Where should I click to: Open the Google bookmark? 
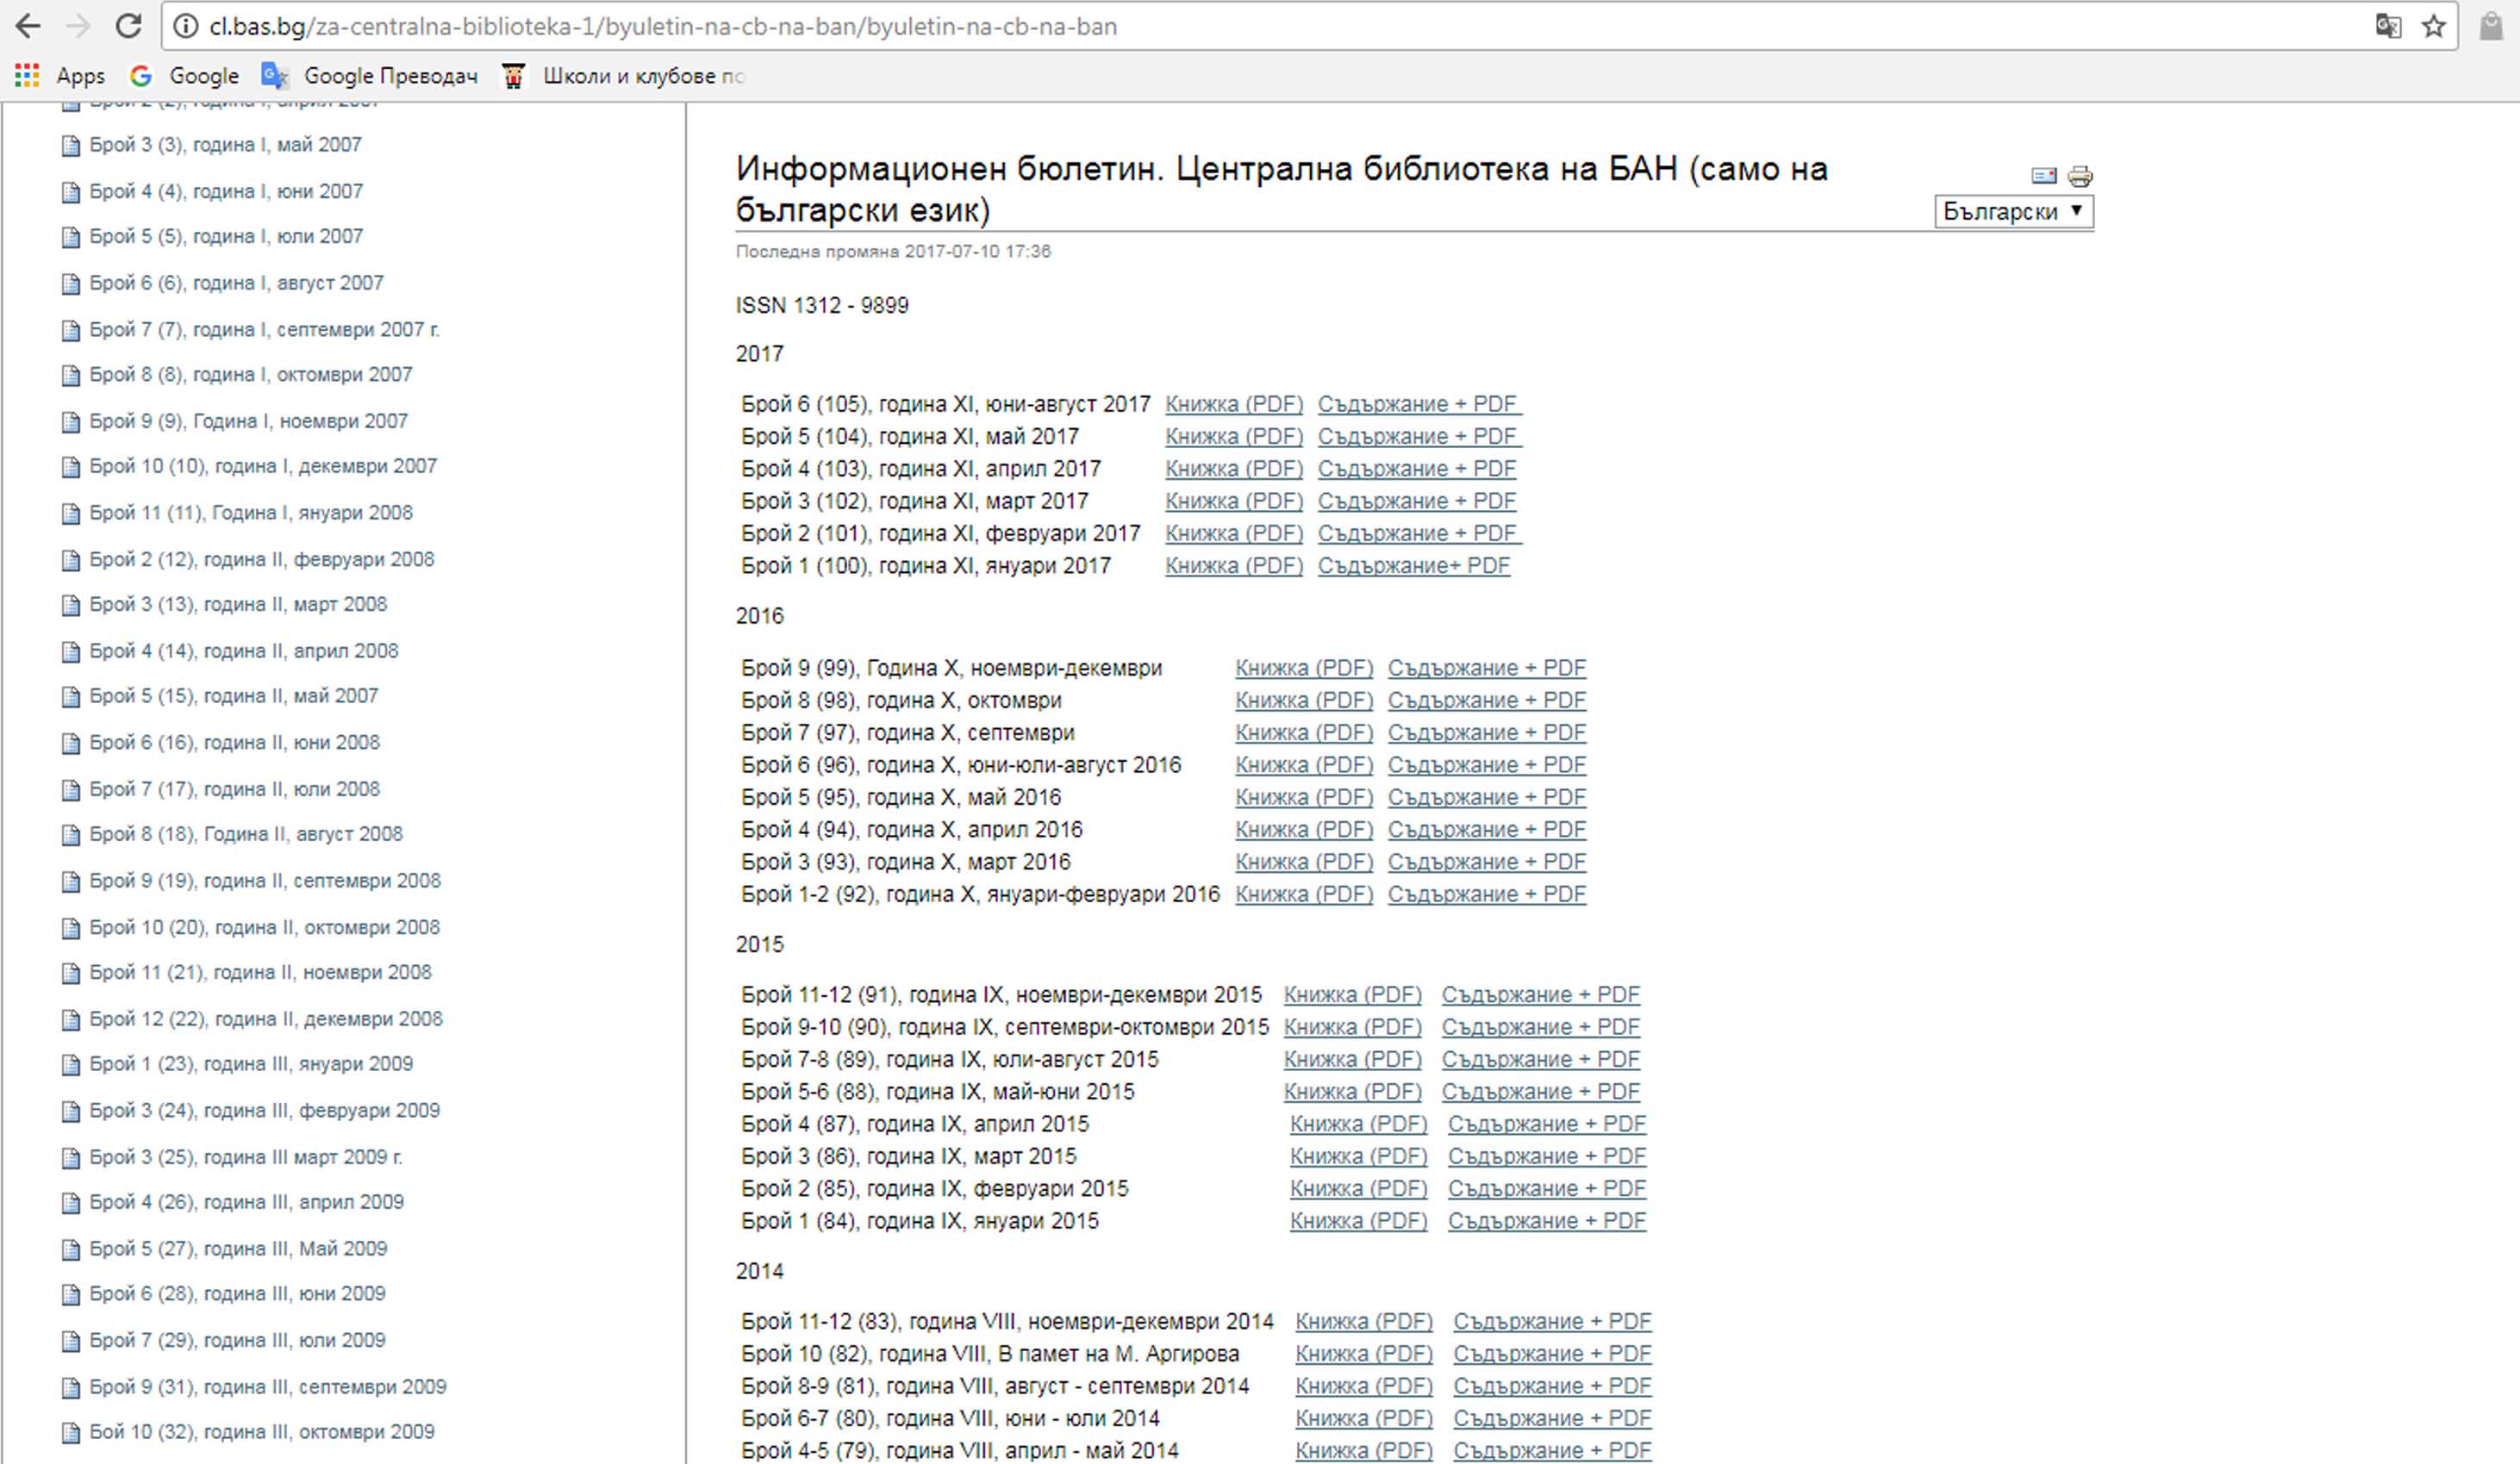(185, 76)
